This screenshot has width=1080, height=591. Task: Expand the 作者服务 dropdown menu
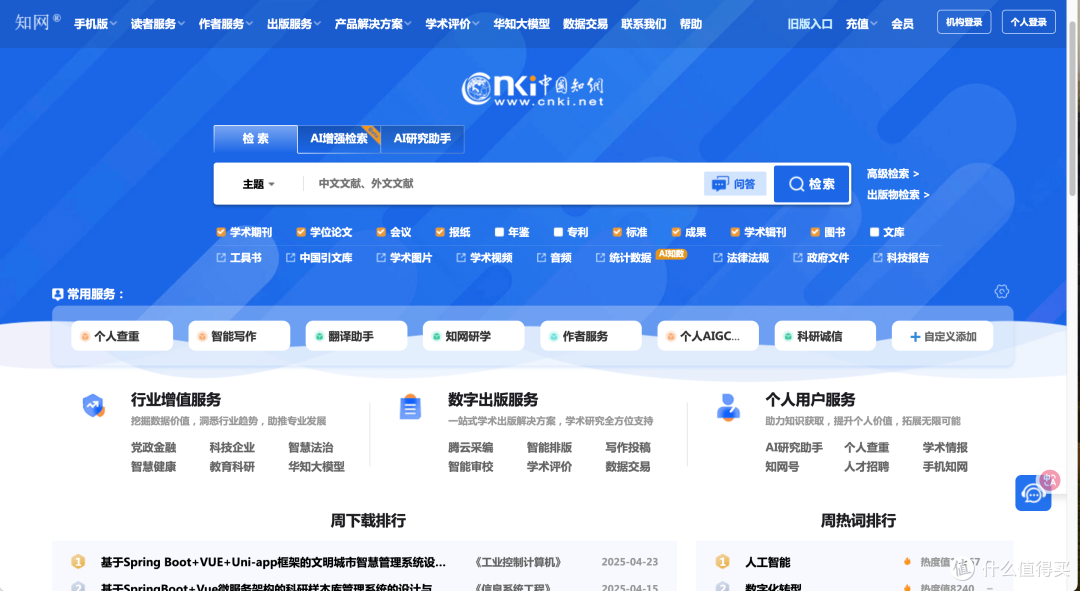coord(226,24)
